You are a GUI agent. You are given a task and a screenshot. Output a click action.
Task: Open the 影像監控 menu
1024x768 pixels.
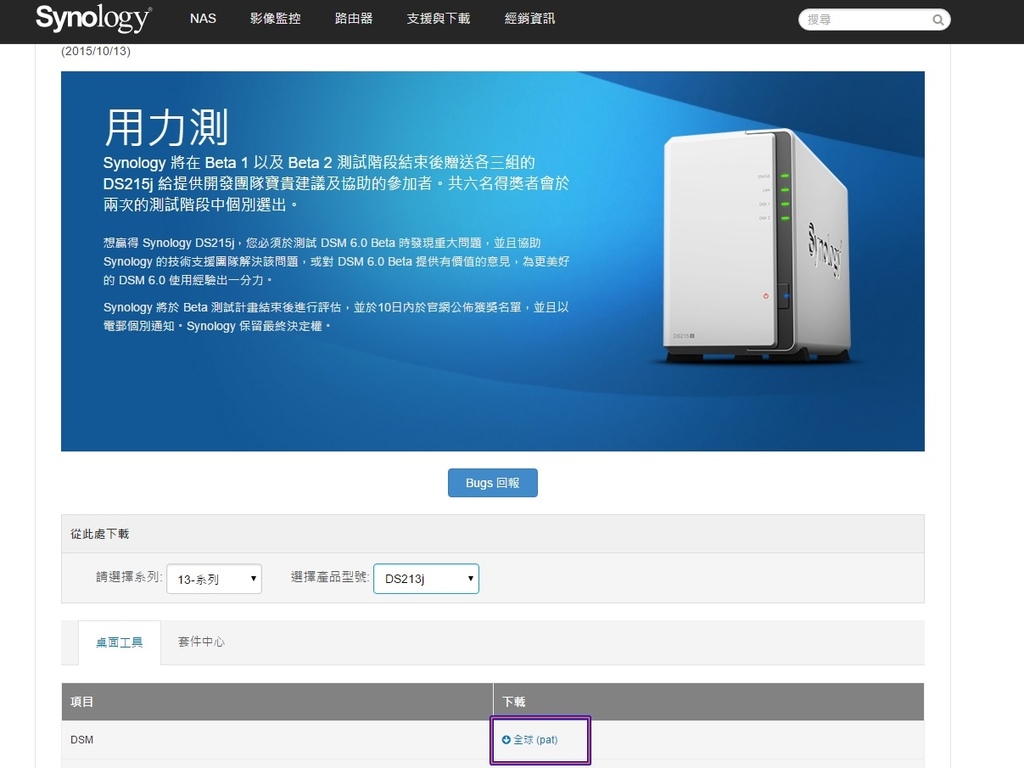pos(276,18)
